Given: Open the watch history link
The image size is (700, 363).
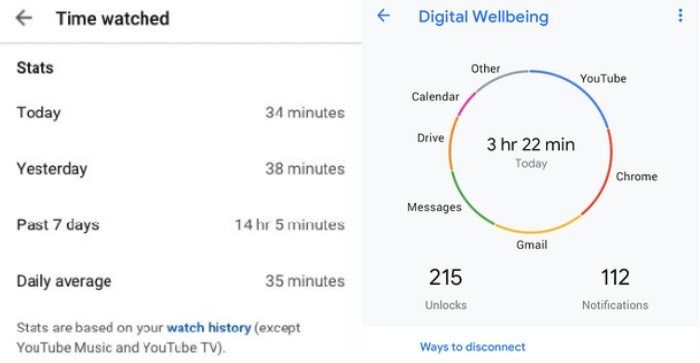Looking at the screenshot, I should [209, 328].
